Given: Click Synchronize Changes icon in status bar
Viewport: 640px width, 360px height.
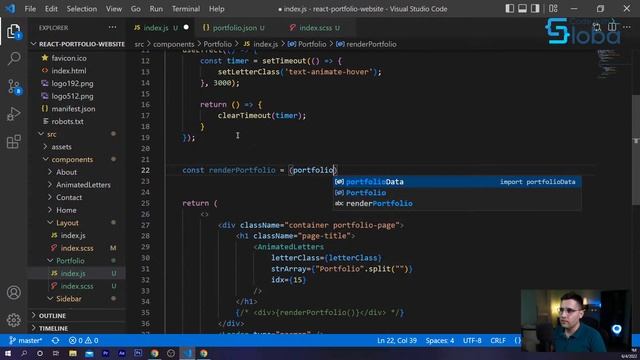Looking at the screenshot, I should pyautogui.click(x=56, y=340).
